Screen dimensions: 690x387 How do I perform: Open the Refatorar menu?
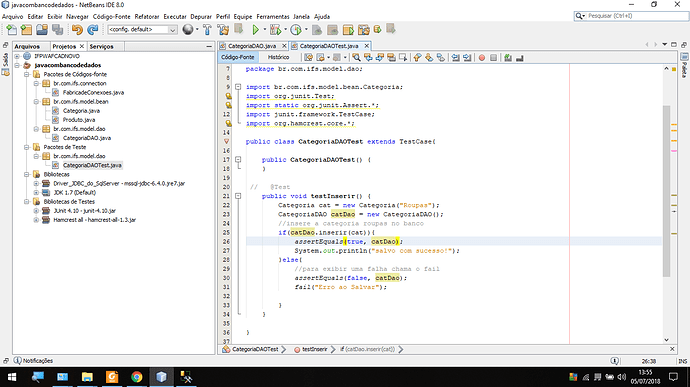coord(147,16)
